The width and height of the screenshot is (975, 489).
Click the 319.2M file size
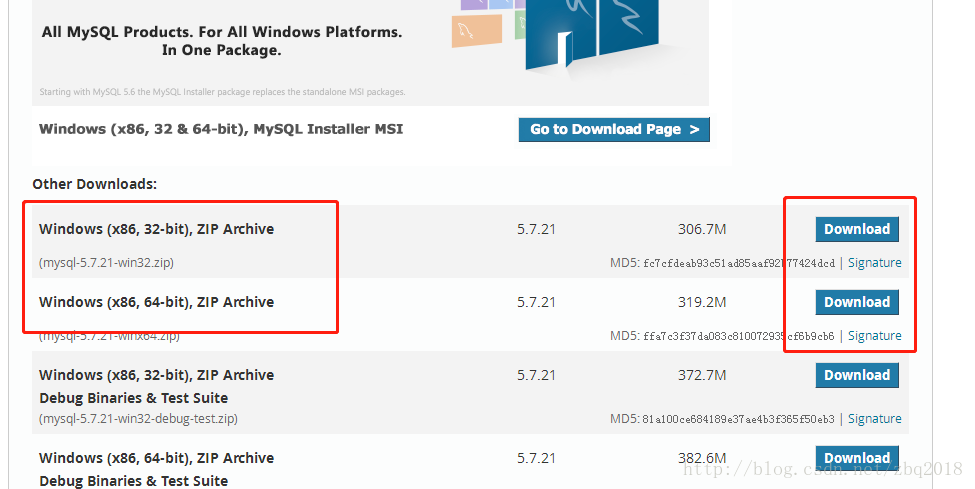coord(702,302)
